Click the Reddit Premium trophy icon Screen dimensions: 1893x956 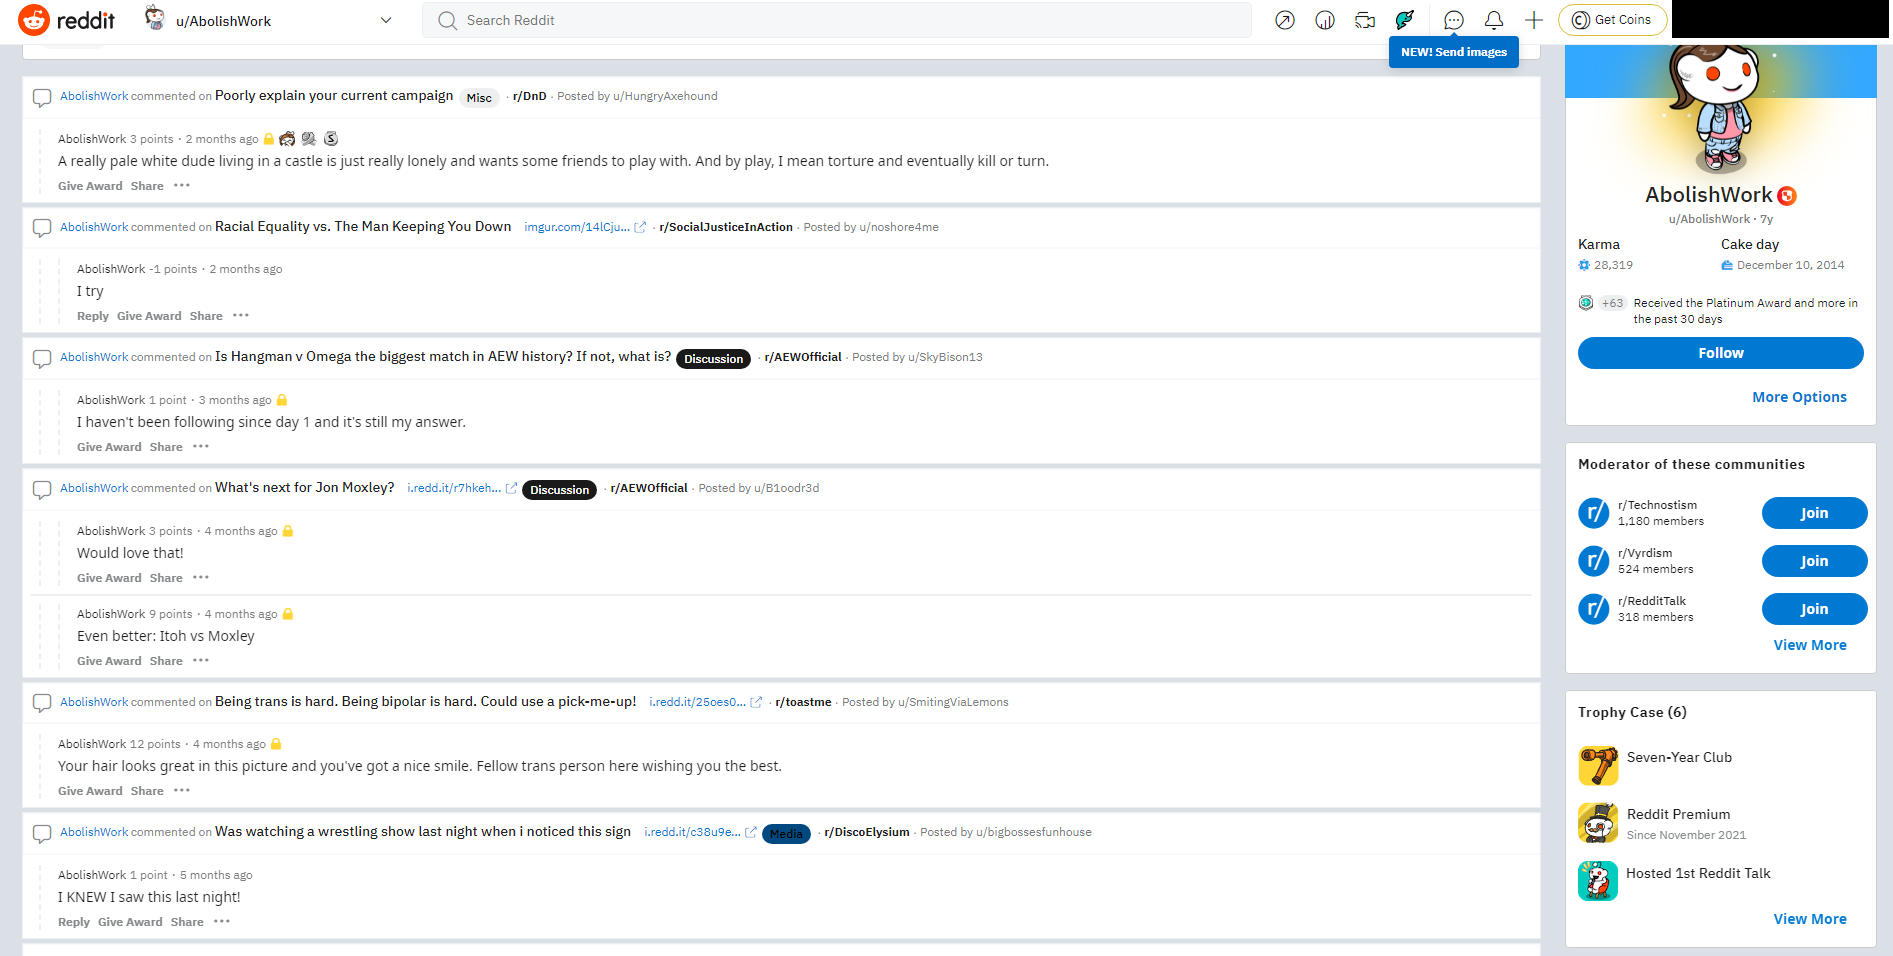pyautogui.click(x=1598, y=823)
